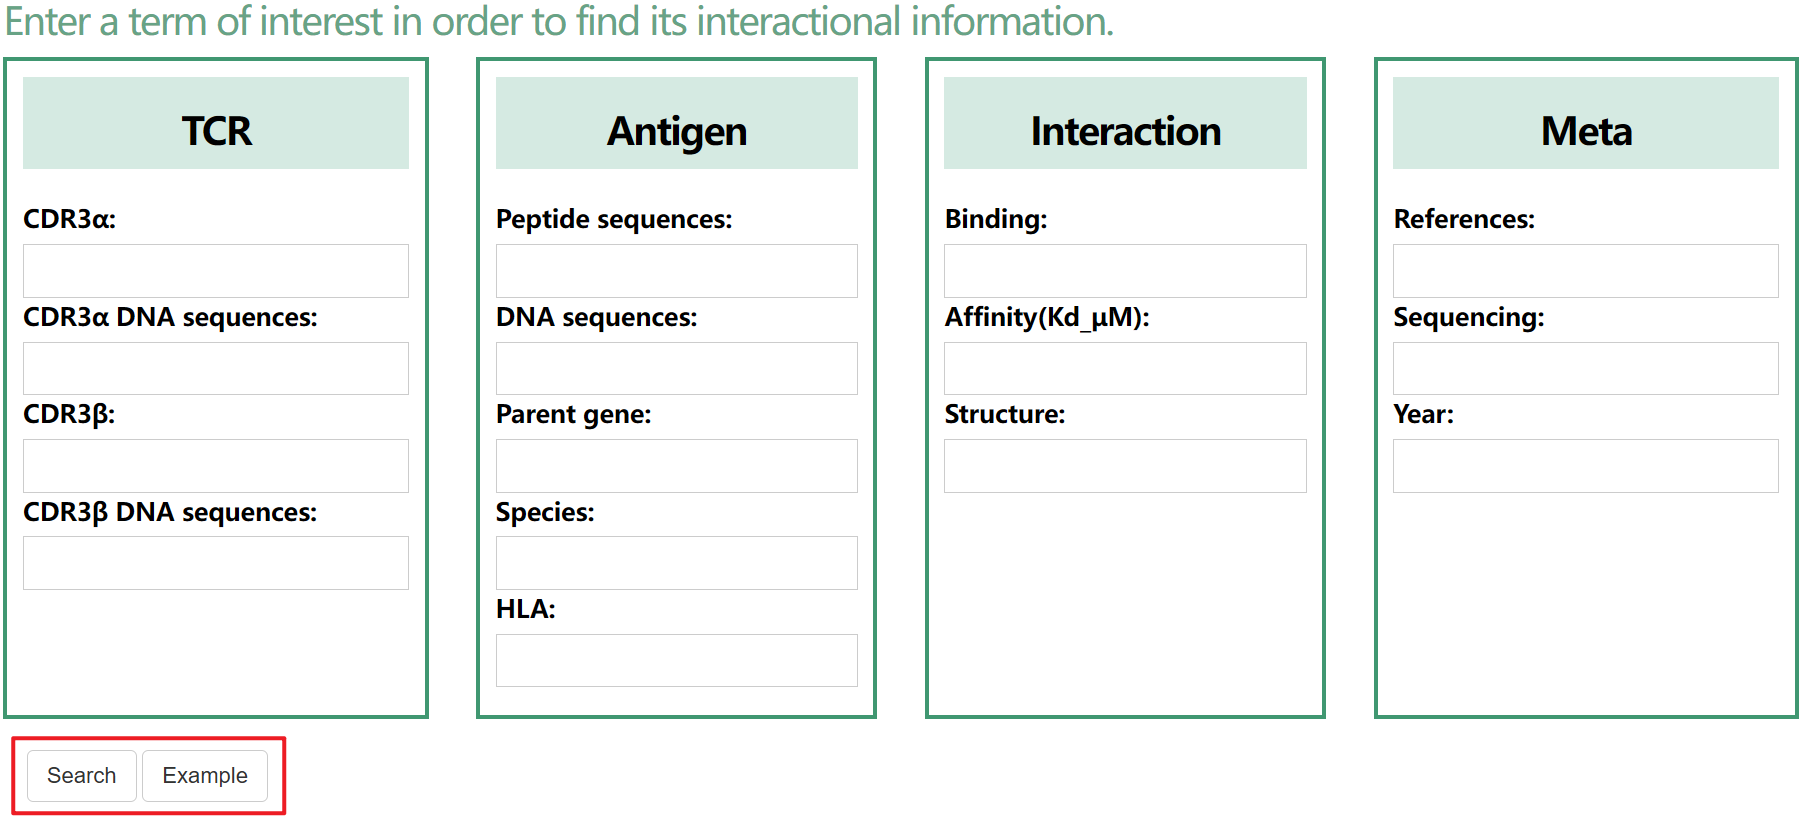The height and width of the screenshot is (839, 1801).
Task: Click the CDR3β DNA sequences input
Action: point(216,563)
